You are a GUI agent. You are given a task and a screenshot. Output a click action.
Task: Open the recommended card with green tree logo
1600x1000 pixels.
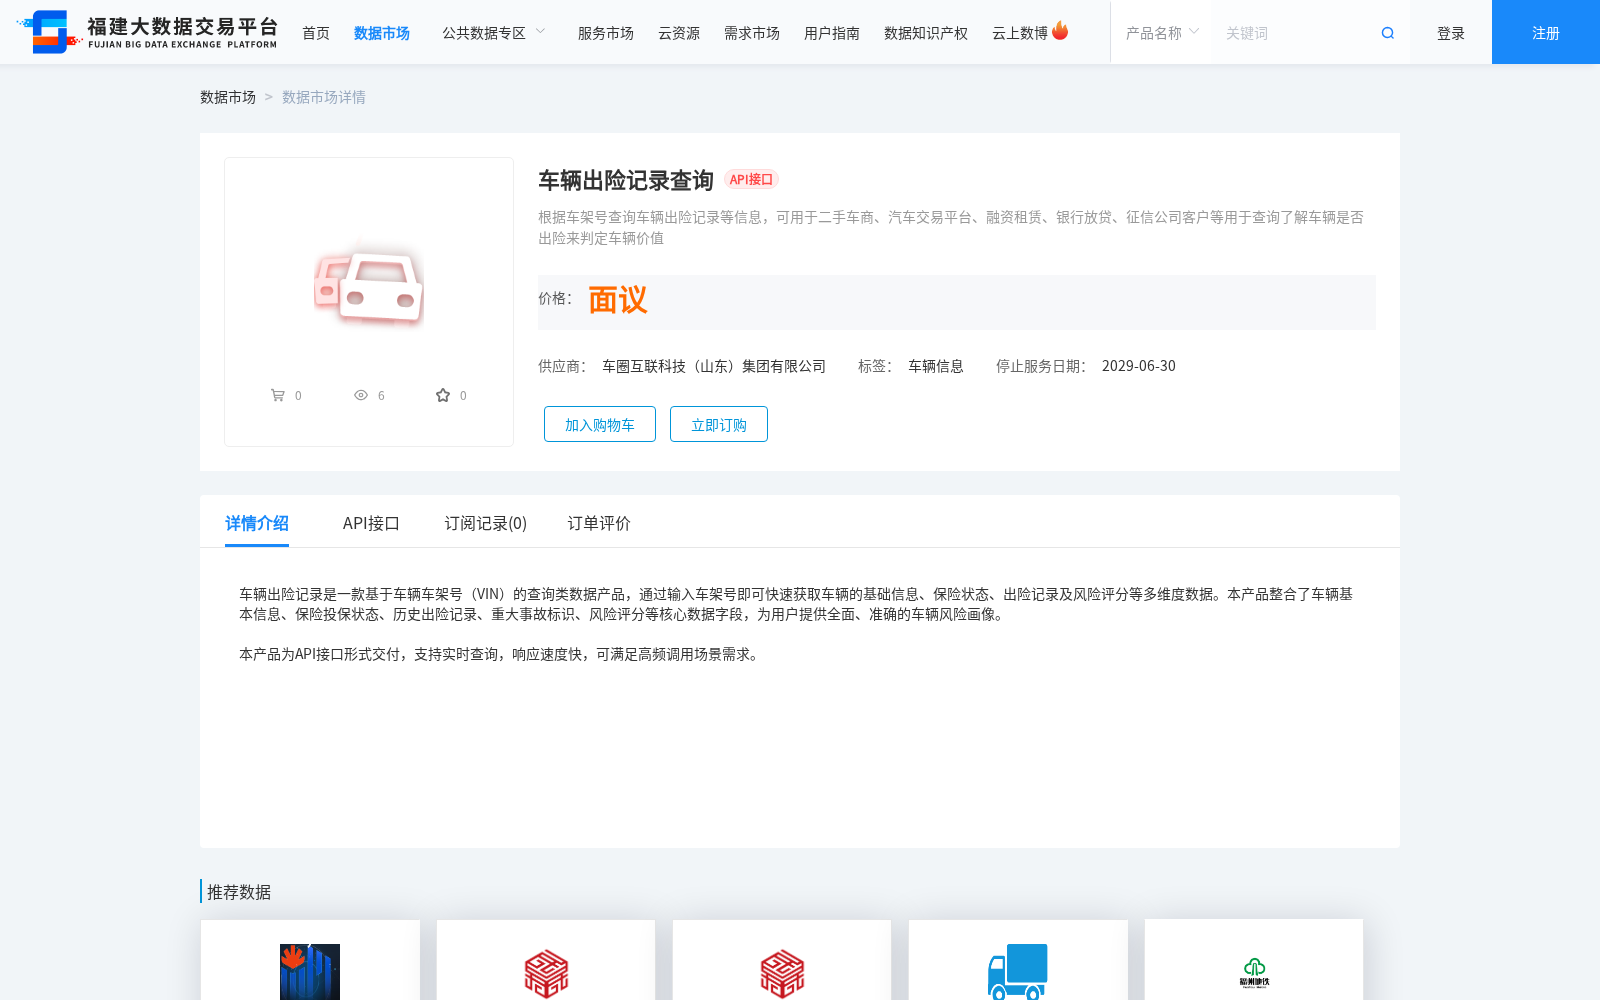(x=1254, y=961)
